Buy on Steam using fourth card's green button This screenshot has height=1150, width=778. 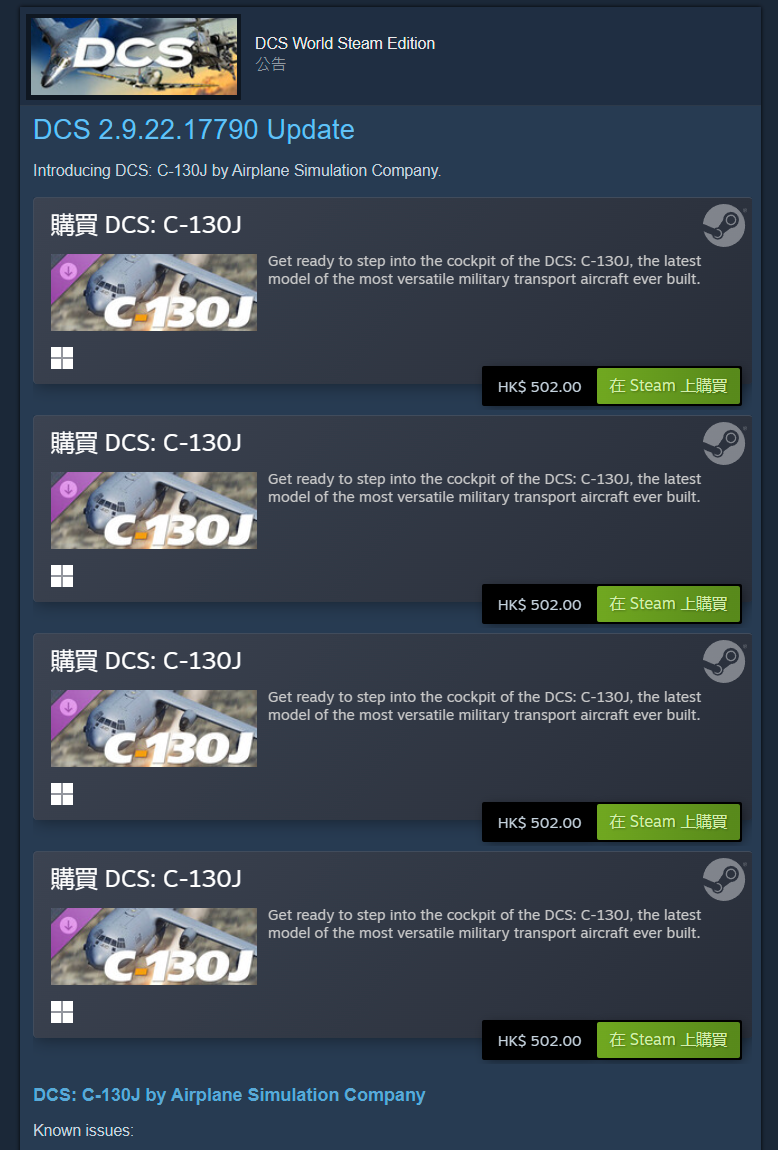pos(668,1039)
